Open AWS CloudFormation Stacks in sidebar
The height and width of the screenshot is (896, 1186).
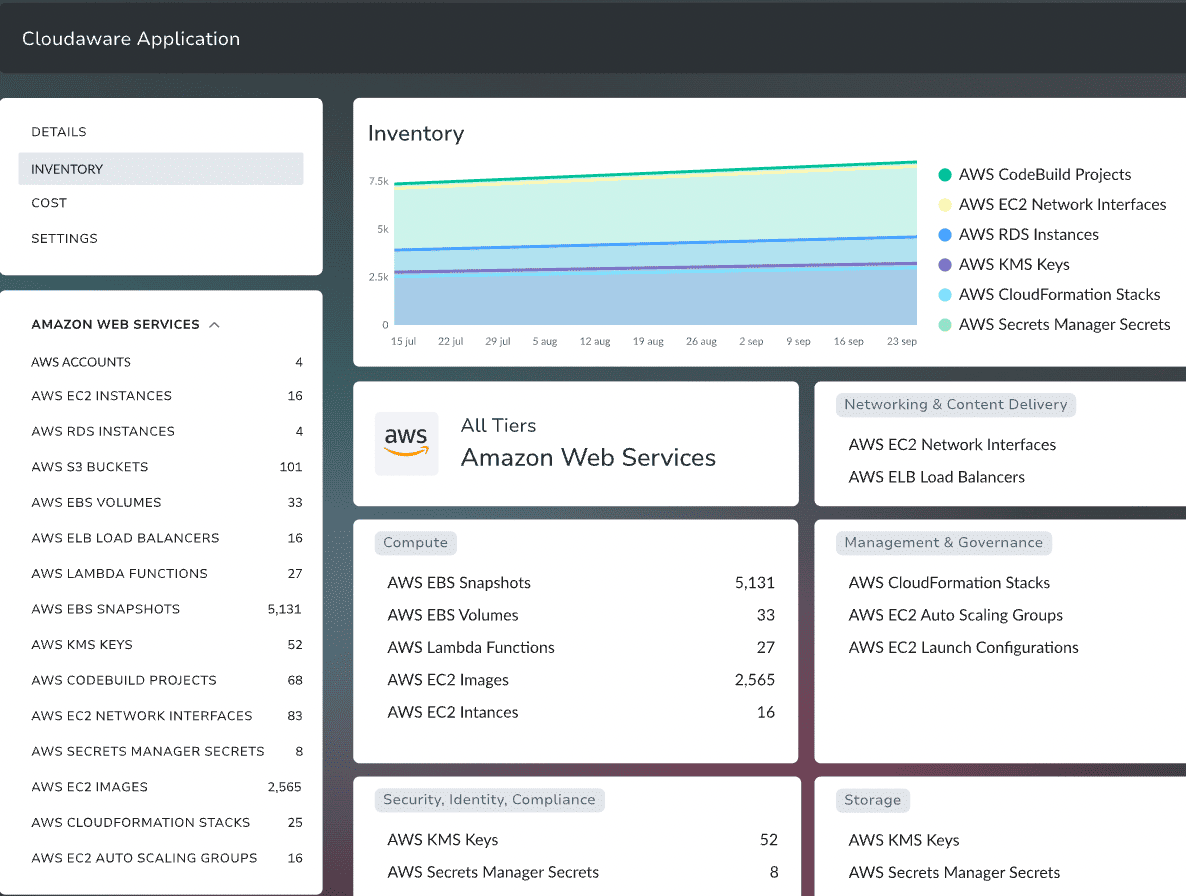coord(141,822)
